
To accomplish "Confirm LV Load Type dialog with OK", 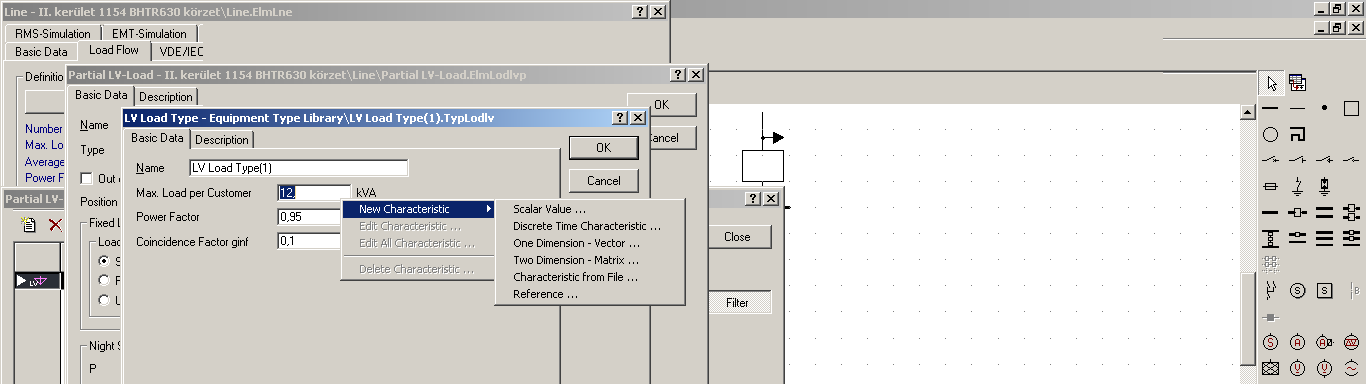I will (603, 148).
